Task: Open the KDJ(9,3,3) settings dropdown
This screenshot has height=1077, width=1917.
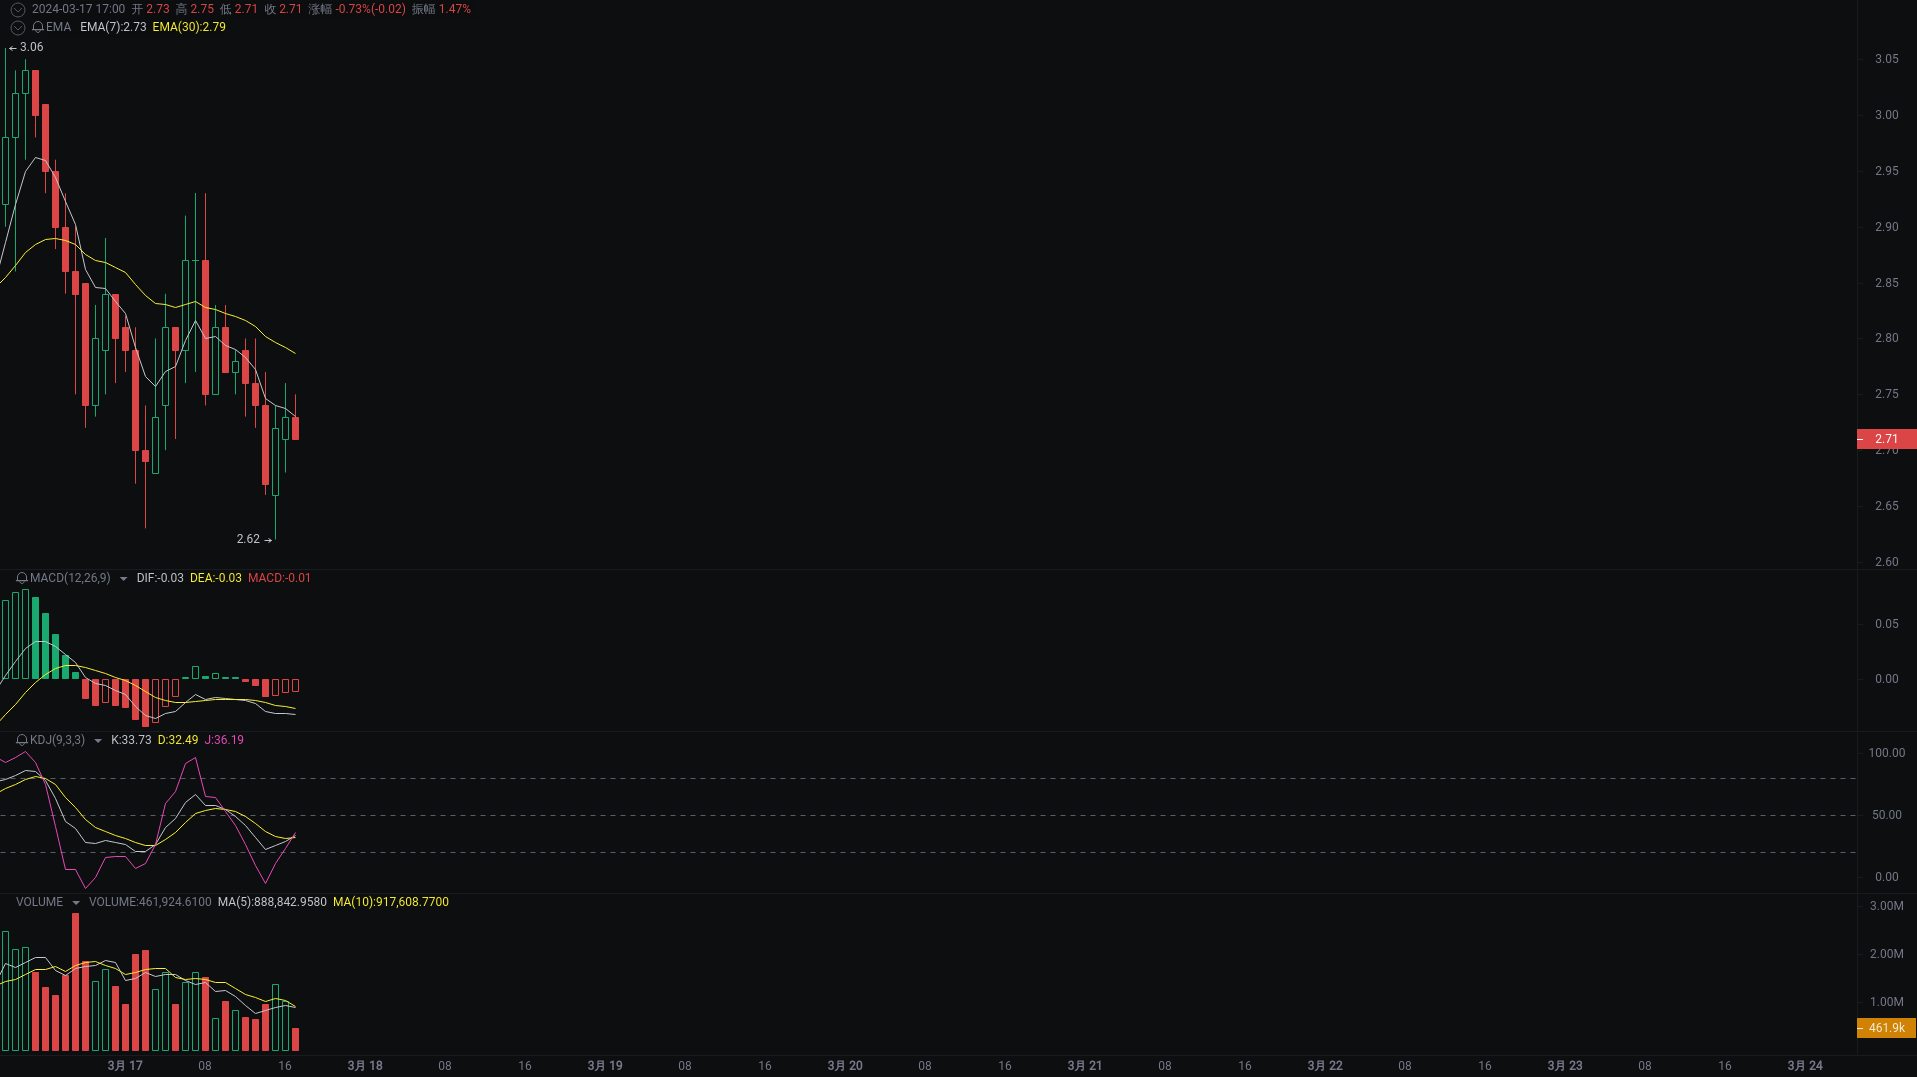Action: 97,740
